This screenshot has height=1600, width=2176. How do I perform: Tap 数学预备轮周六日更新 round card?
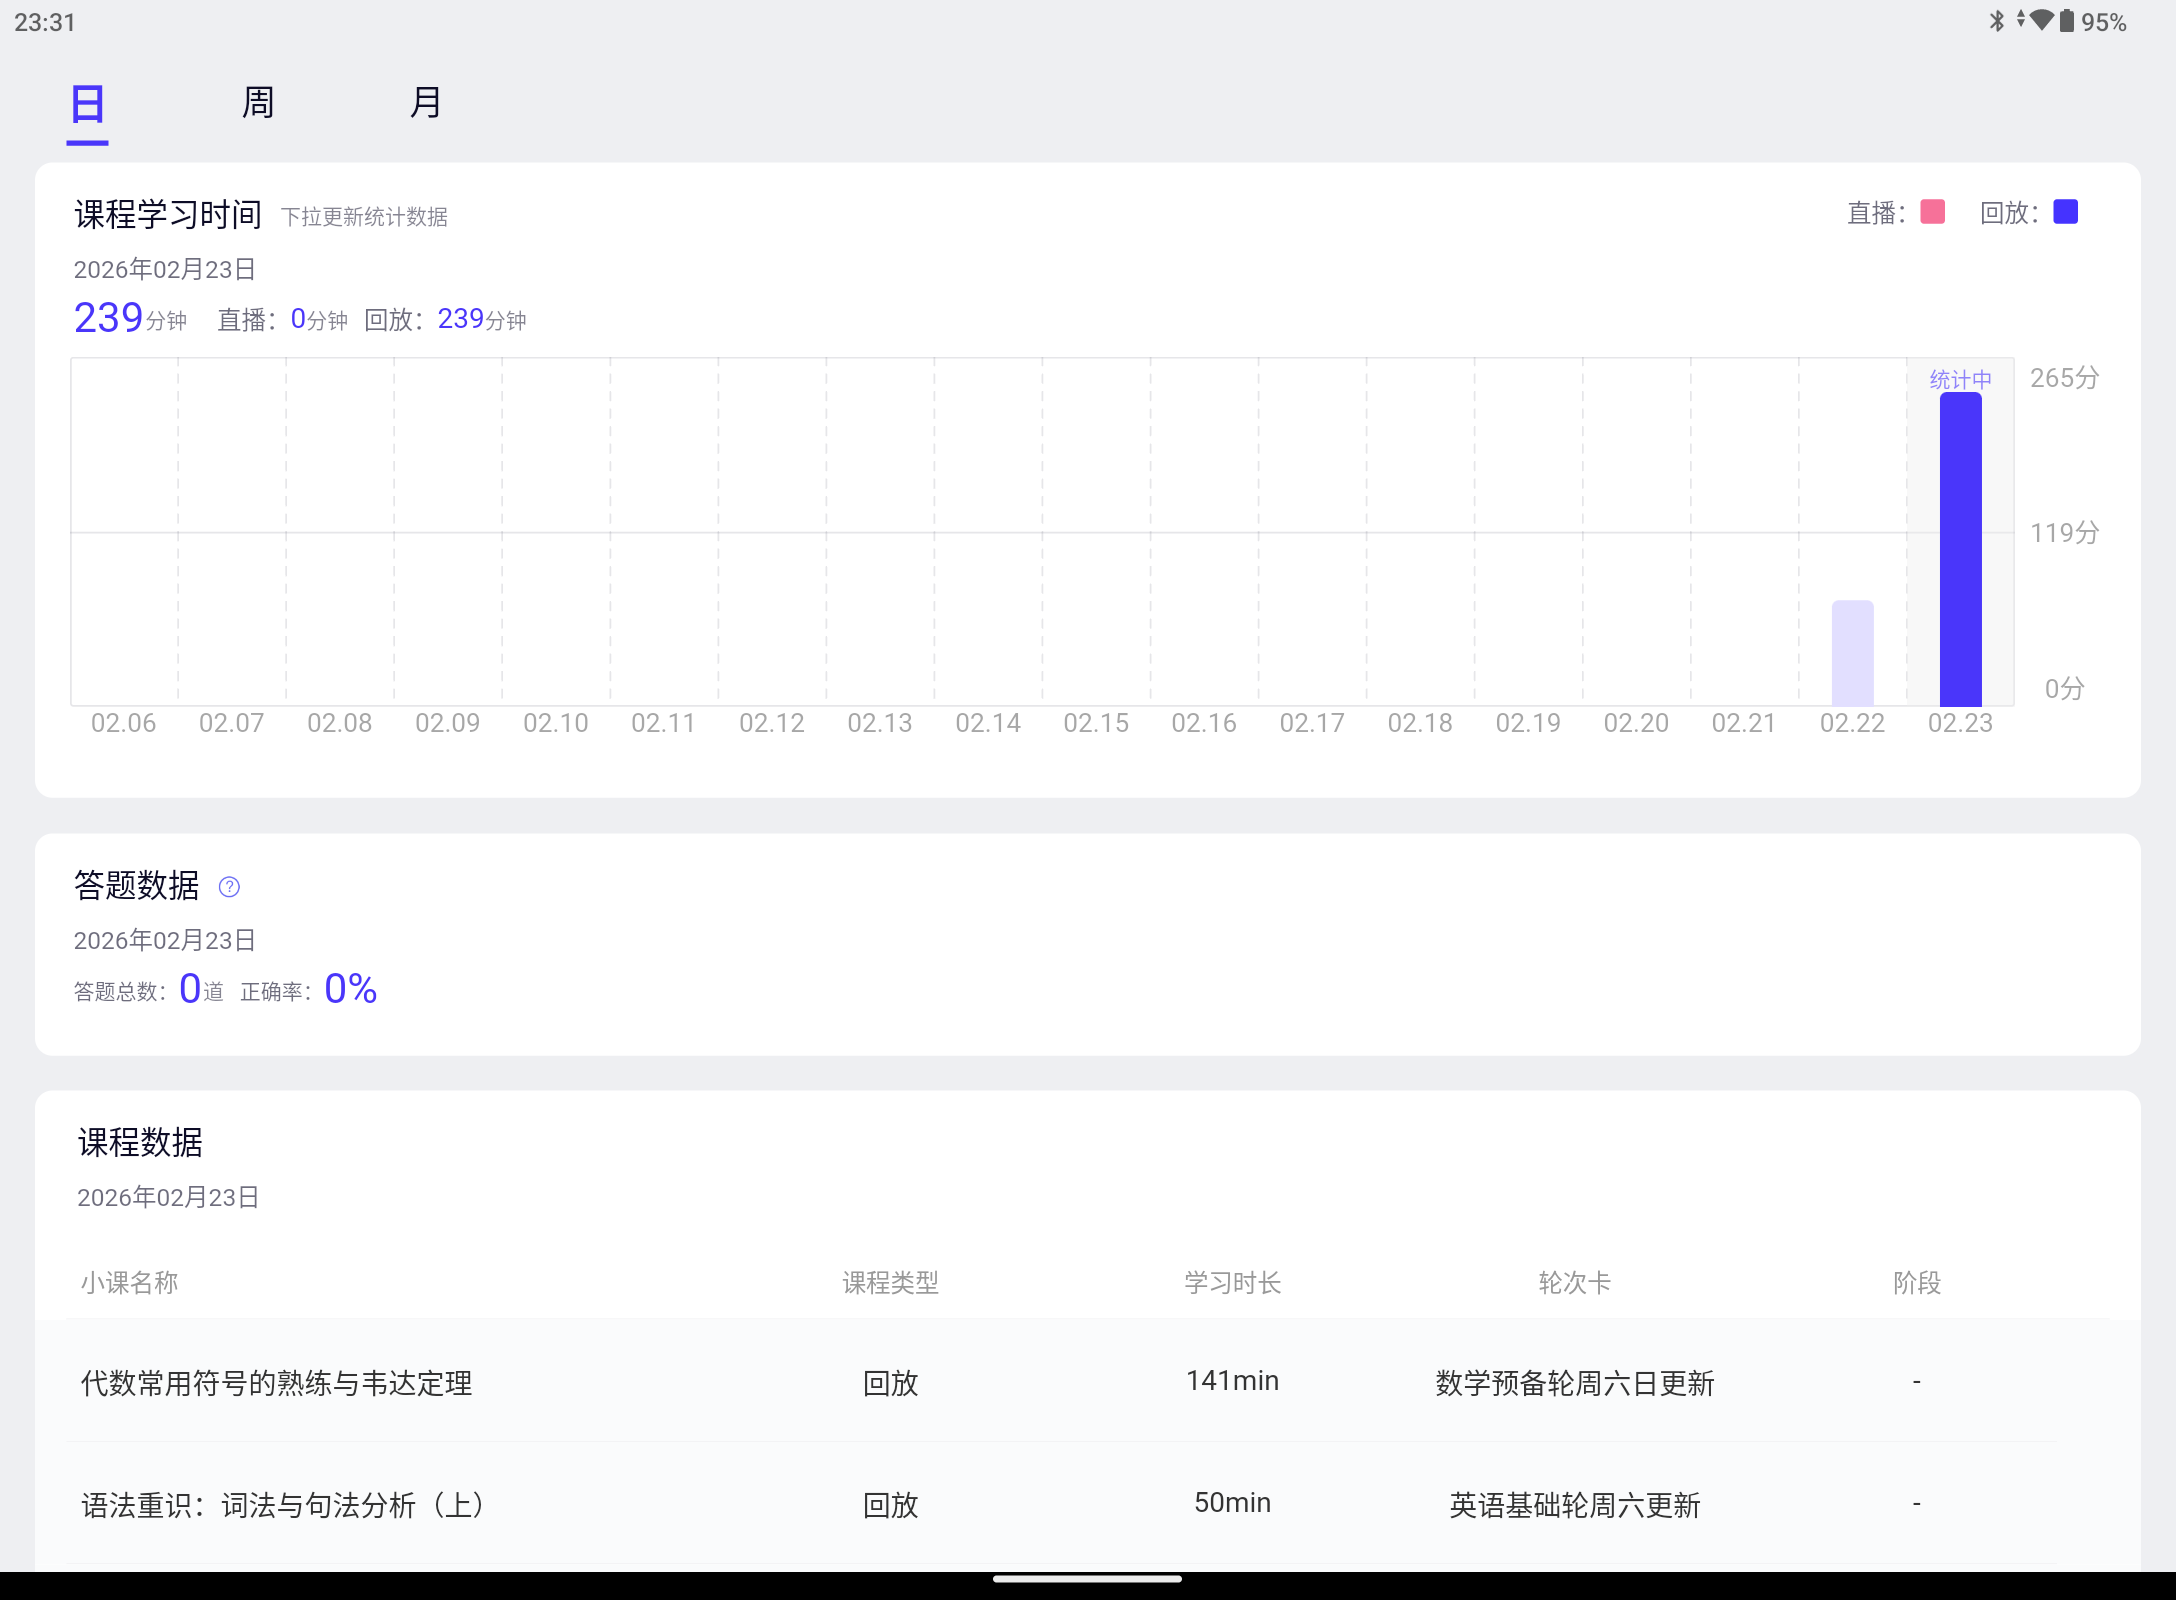coord(1575,1383)
